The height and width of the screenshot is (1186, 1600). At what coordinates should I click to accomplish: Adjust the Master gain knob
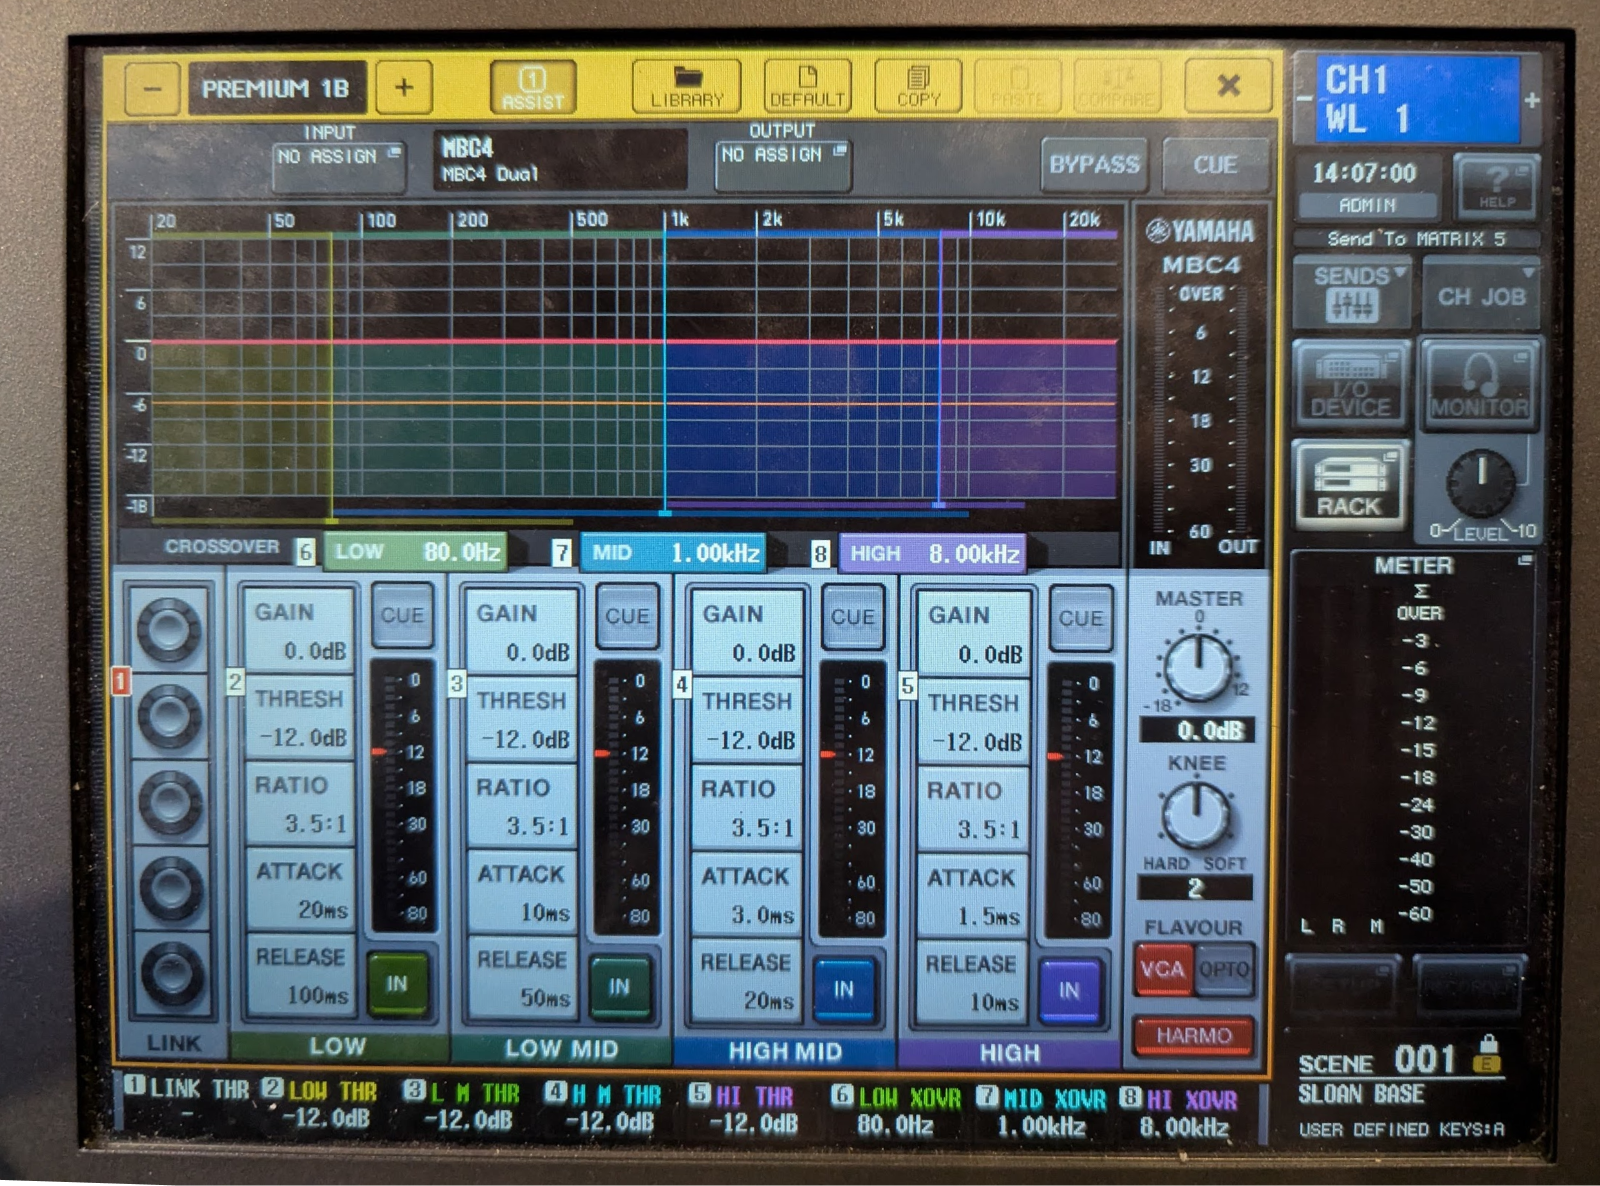pos(1198,668)
